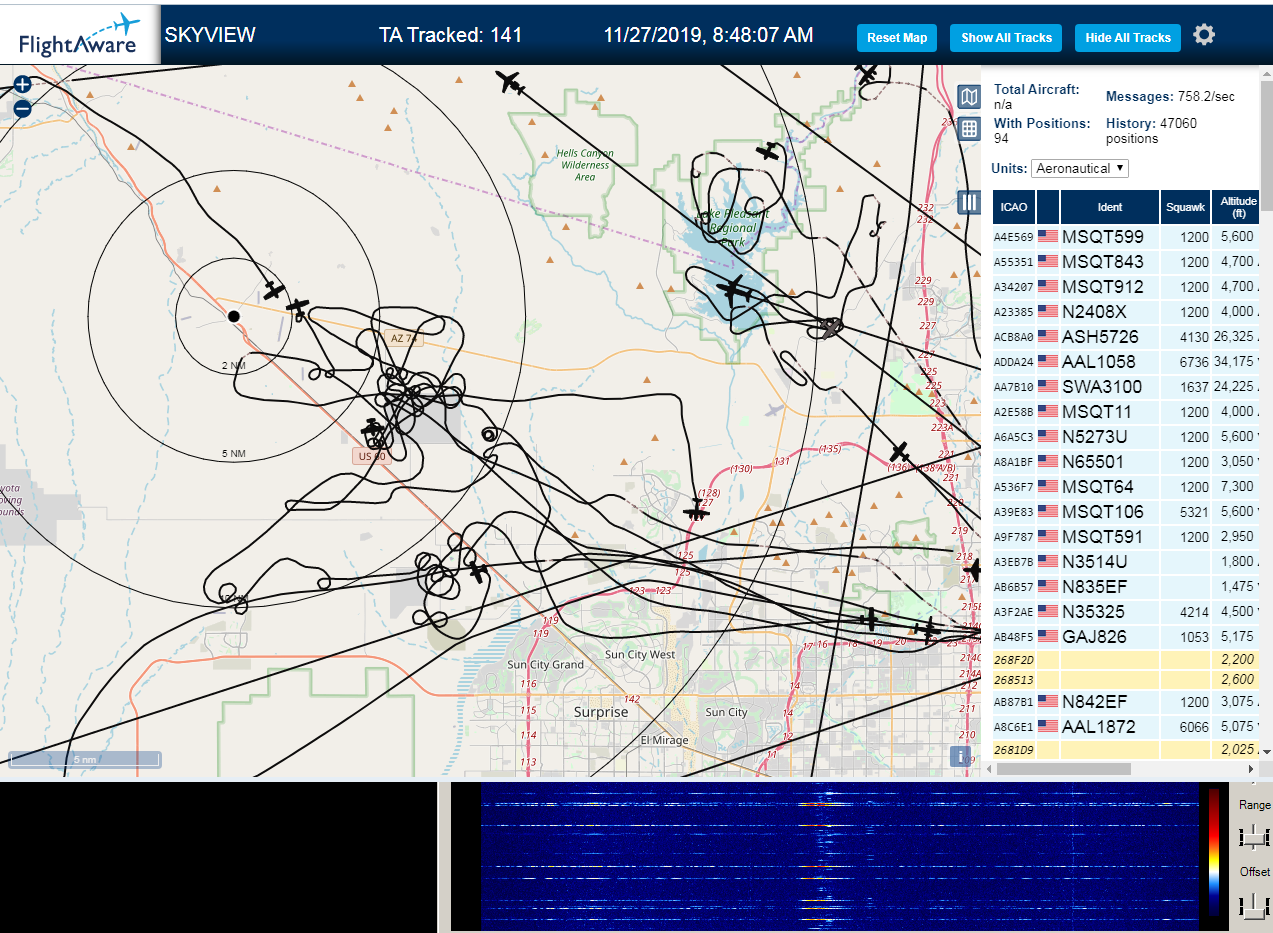Select aircraft row N842EF
Image resolution: width=1273 pixels, height=933 pixels.
[x=1126, y=702]
